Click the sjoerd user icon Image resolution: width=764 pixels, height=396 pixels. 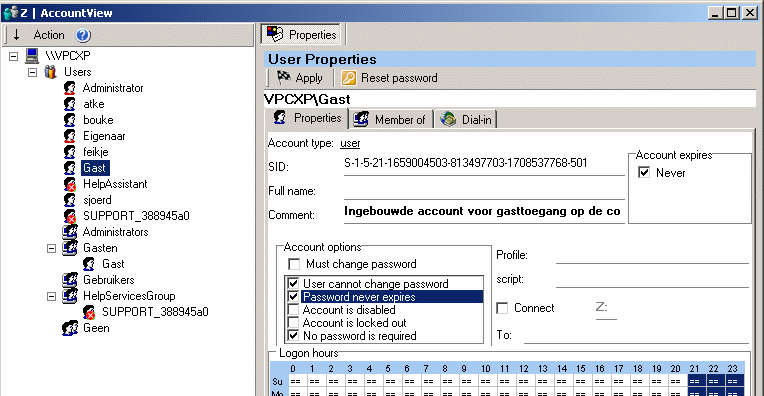pos(70,200)
